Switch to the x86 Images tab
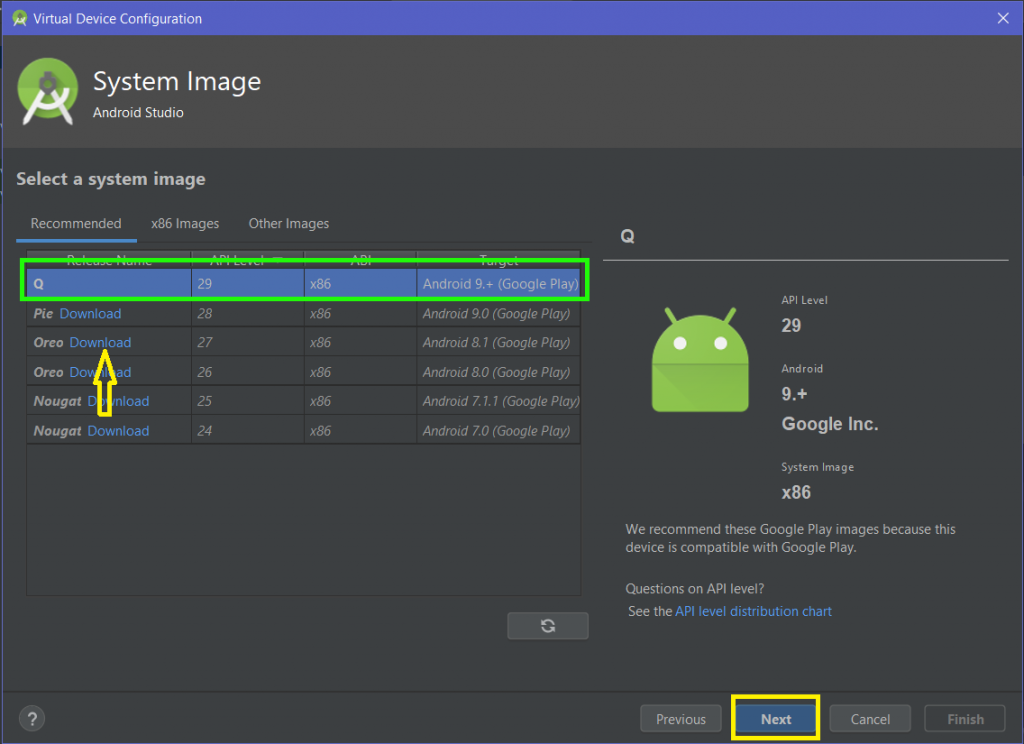Screen dimensions: 1024x744 pyautogui.click(x=184, y=223)
